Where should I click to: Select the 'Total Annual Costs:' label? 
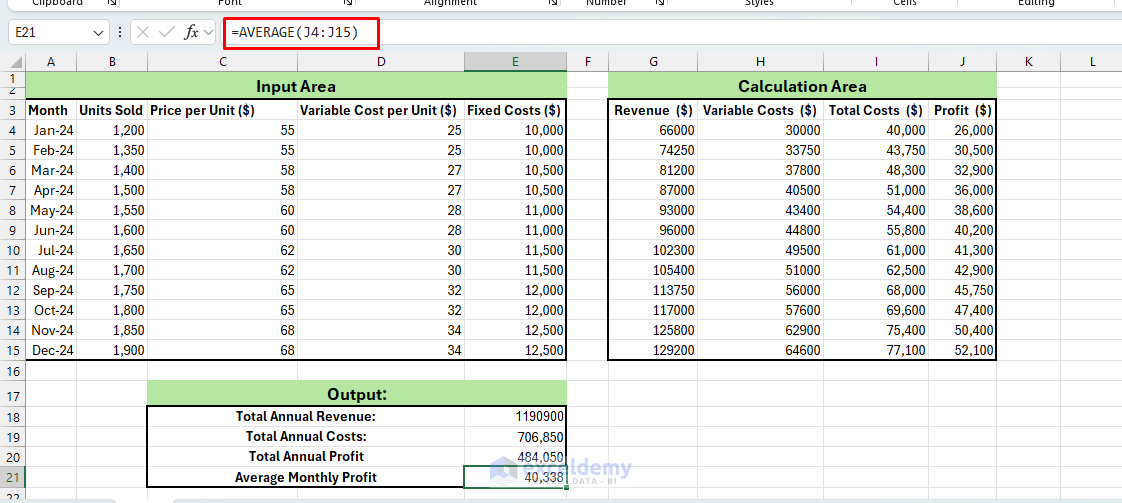(306, 436)
